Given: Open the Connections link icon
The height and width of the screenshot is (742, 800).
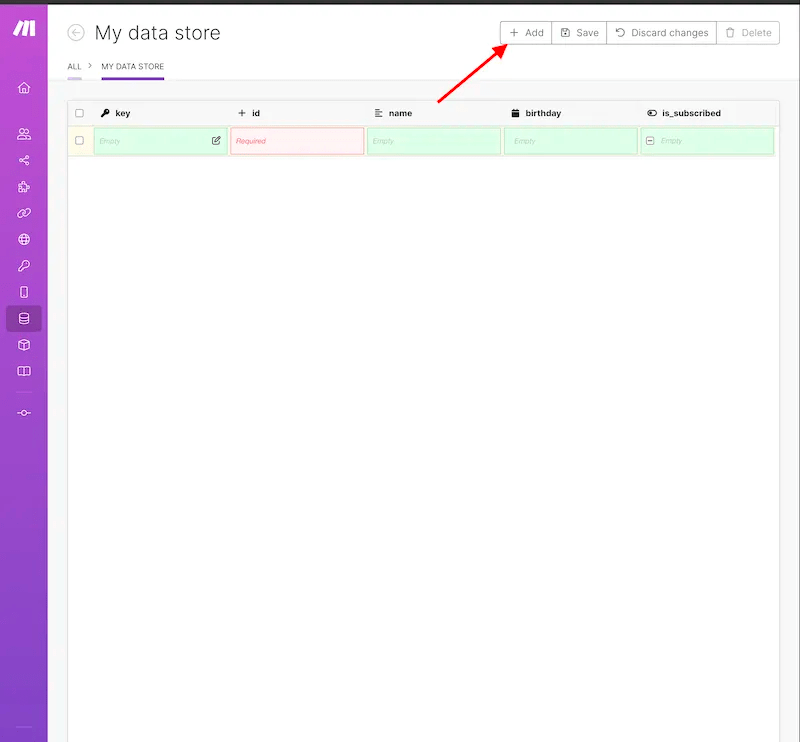Looking at the screenshot, I should tap(23, 212).
